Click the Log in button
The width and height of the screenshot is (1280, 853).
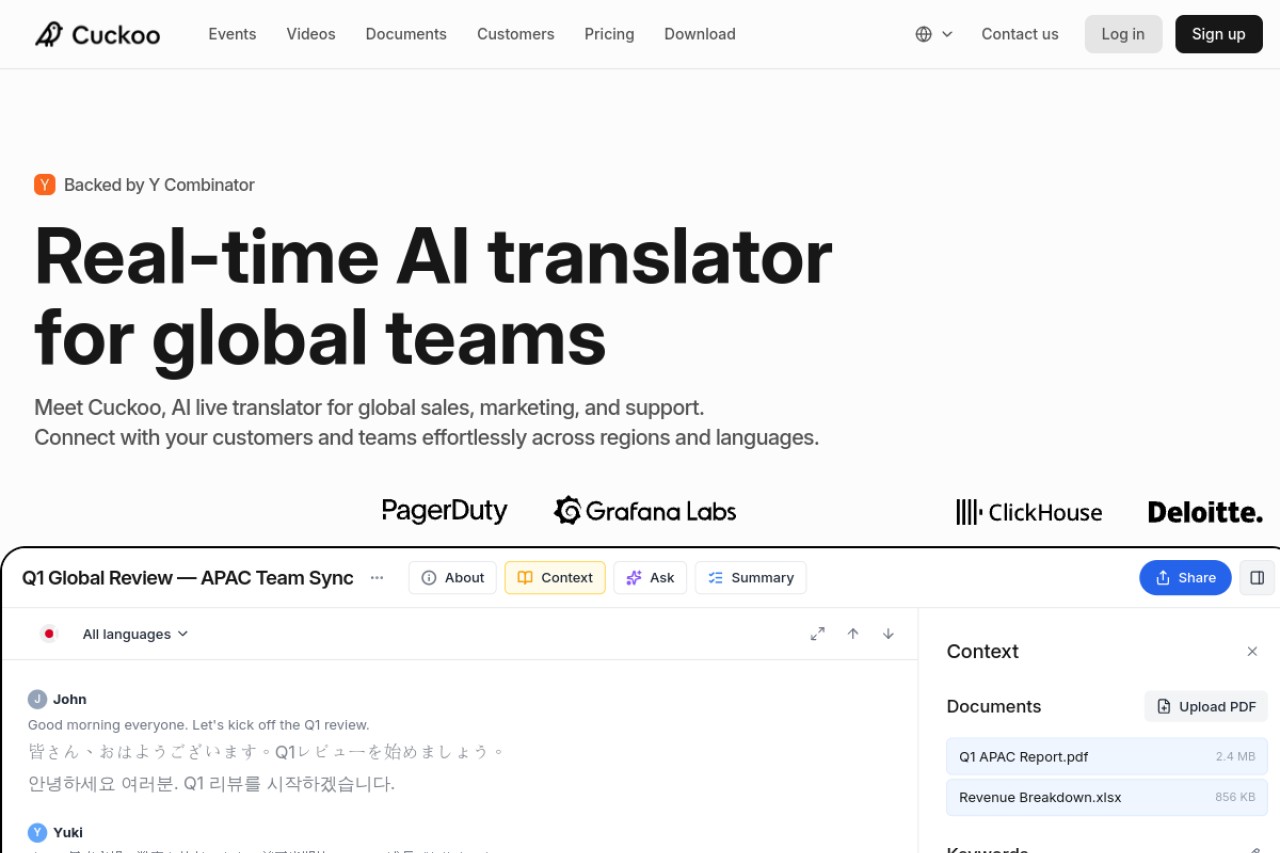click(x=1123, y=34)
